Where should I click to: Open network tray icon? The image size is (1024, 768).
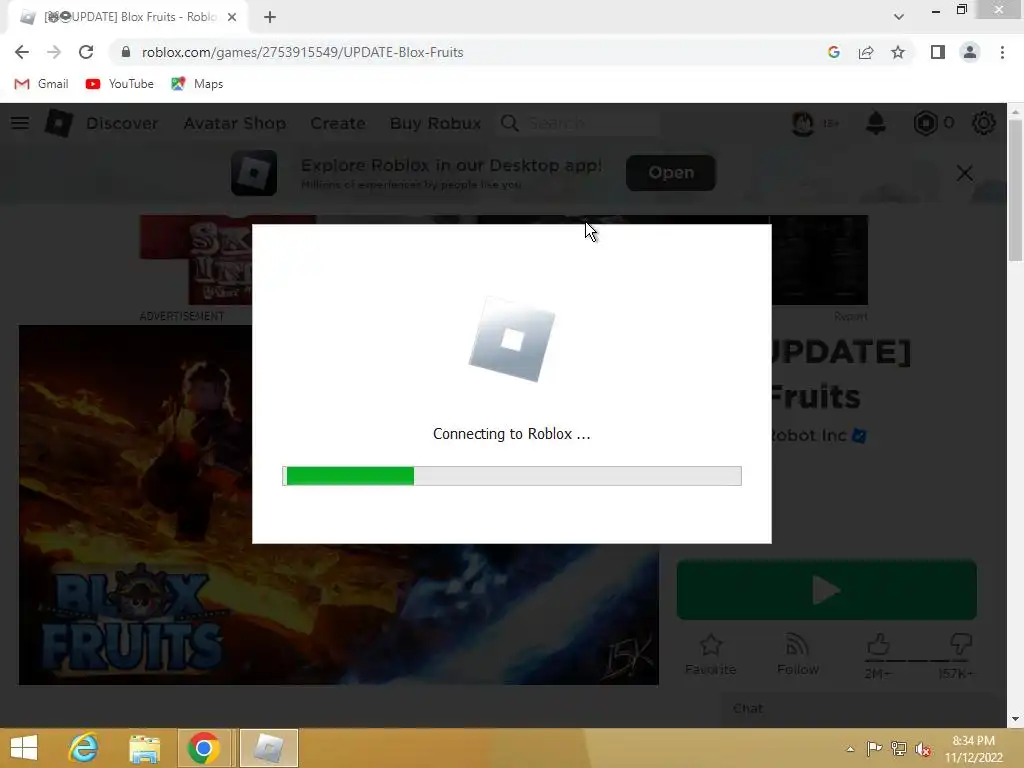pyautogui.click(x=899, y=748)
